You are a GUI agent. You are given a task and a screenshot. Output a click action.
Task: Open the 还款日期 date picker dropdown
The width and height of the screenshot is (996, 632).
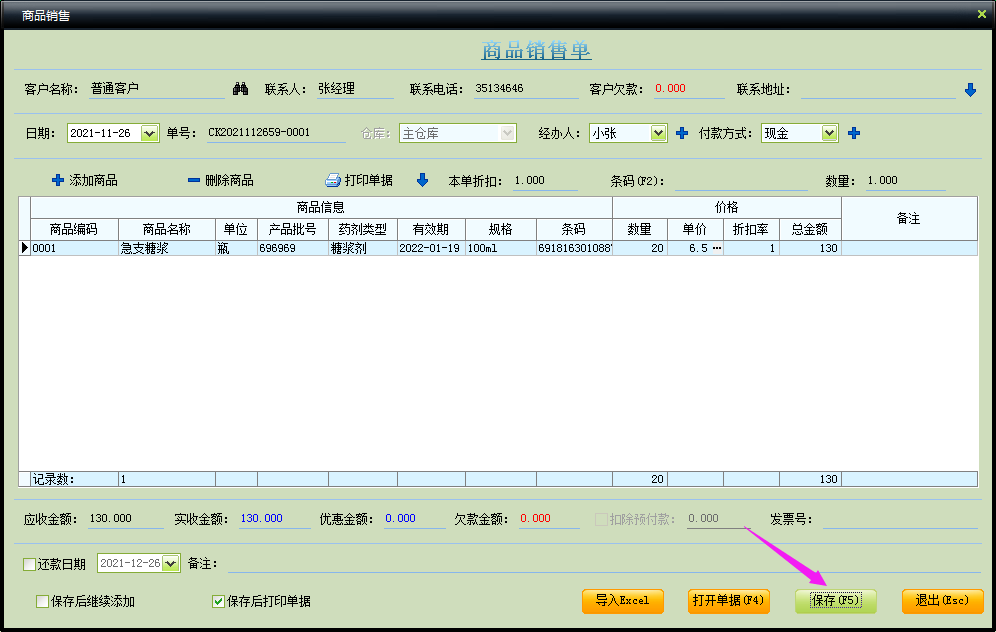tap(170, 563)
